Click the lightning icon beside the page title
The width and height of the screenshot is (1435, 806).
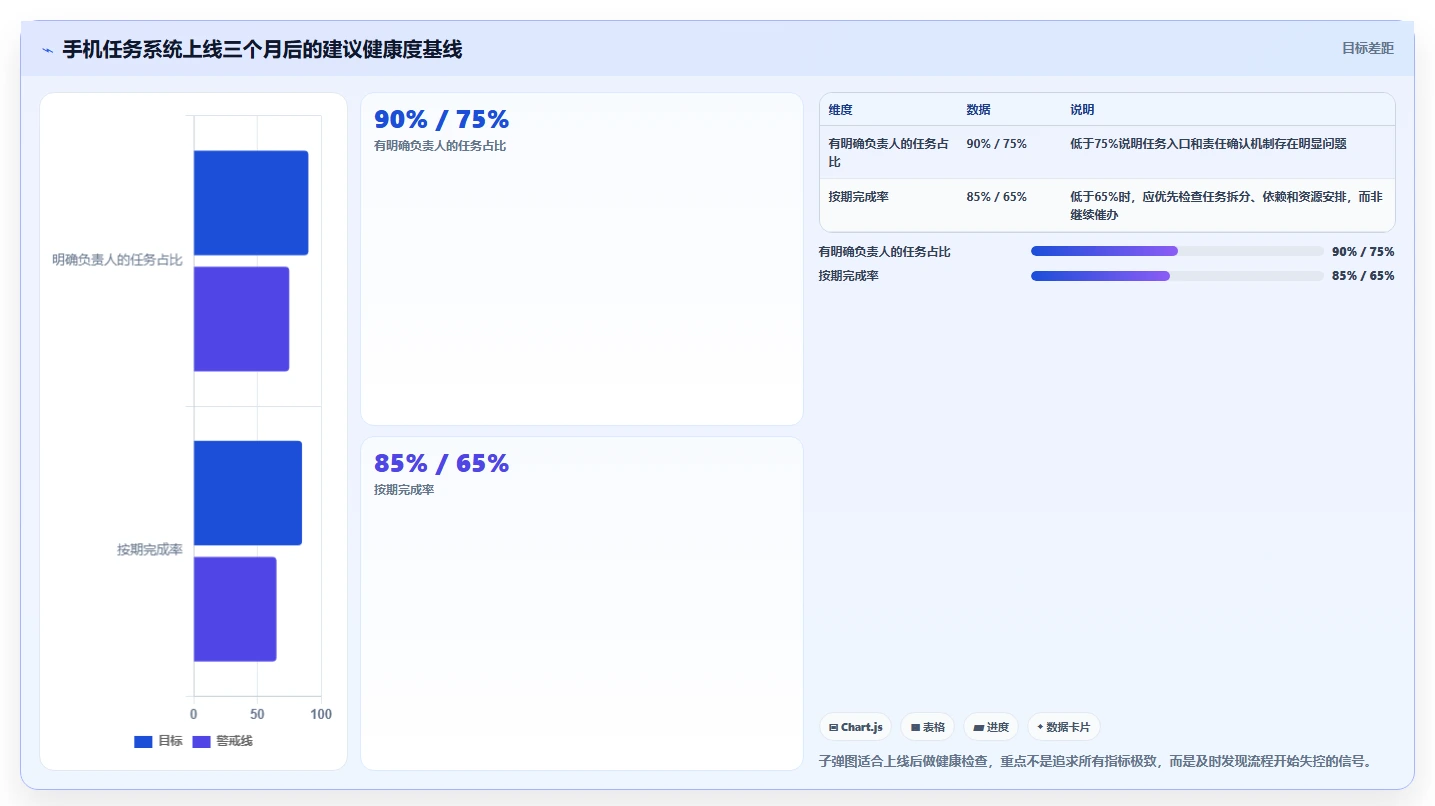47,50
